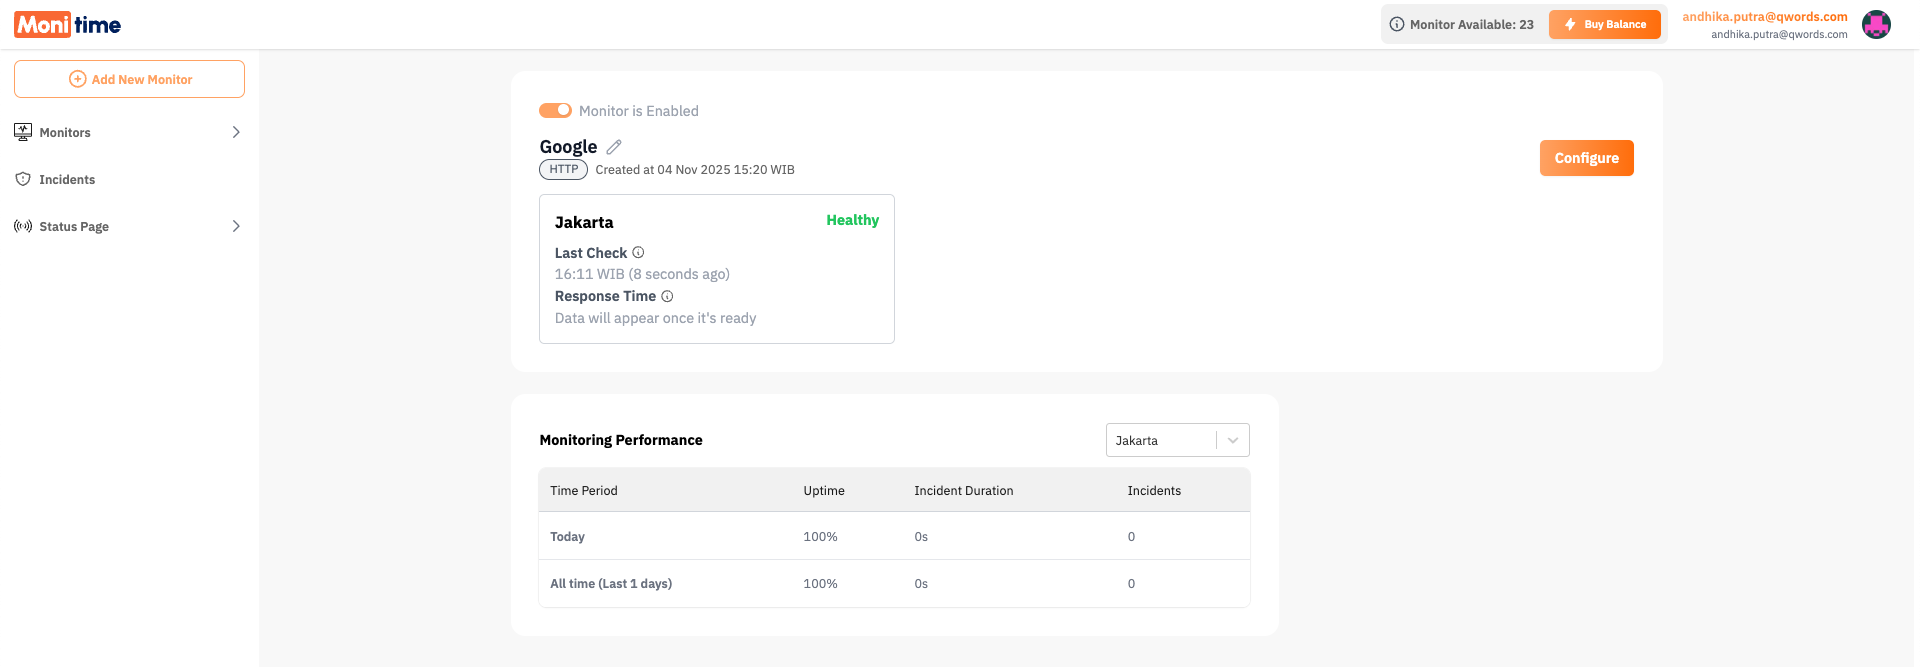This screenshot has height=667, width=1920.
Task: Click the Status Page broadcast icon
Action: tap(23, 226)
